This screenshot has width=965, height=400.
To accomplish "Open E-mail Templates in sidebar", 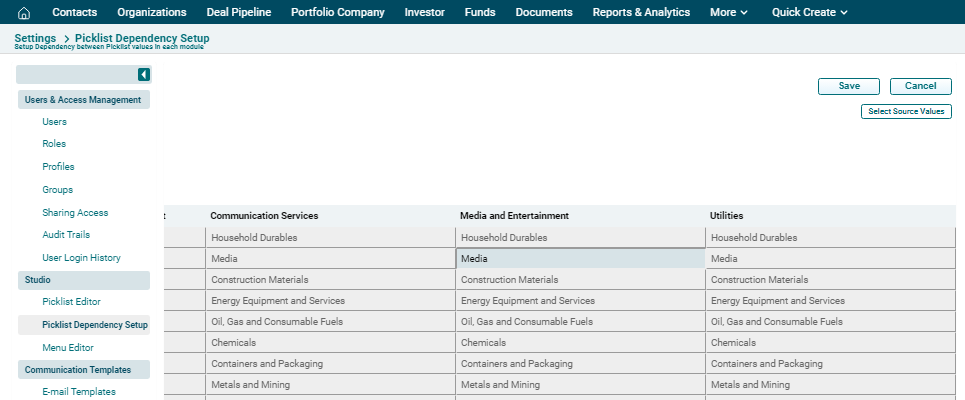I will coord(79,392).
